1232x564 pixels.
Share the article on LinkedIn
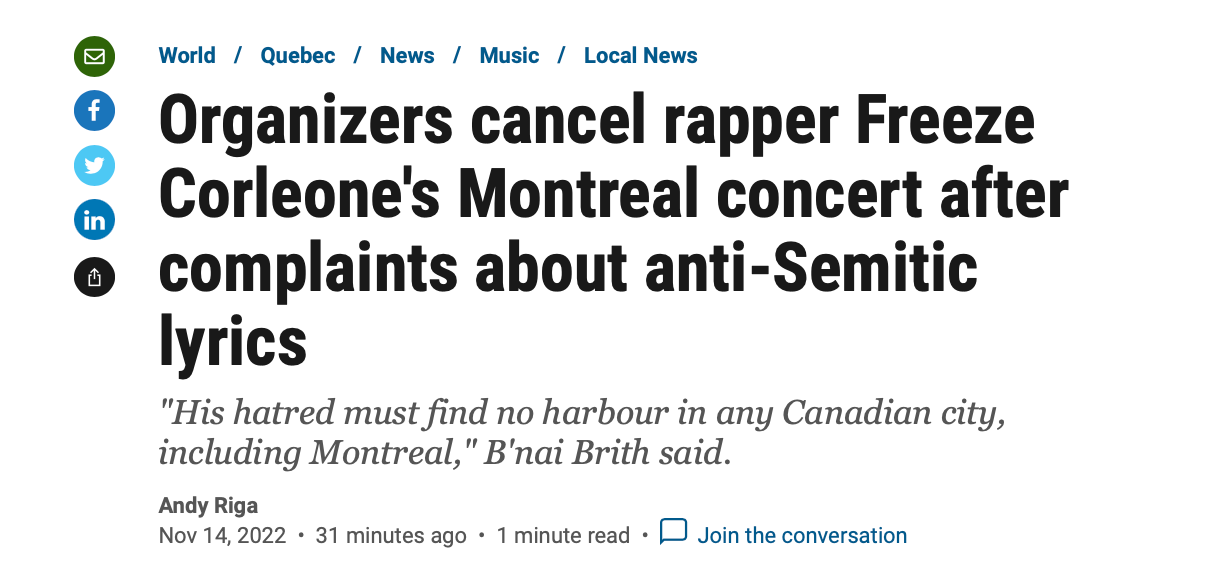click(95, 220)
